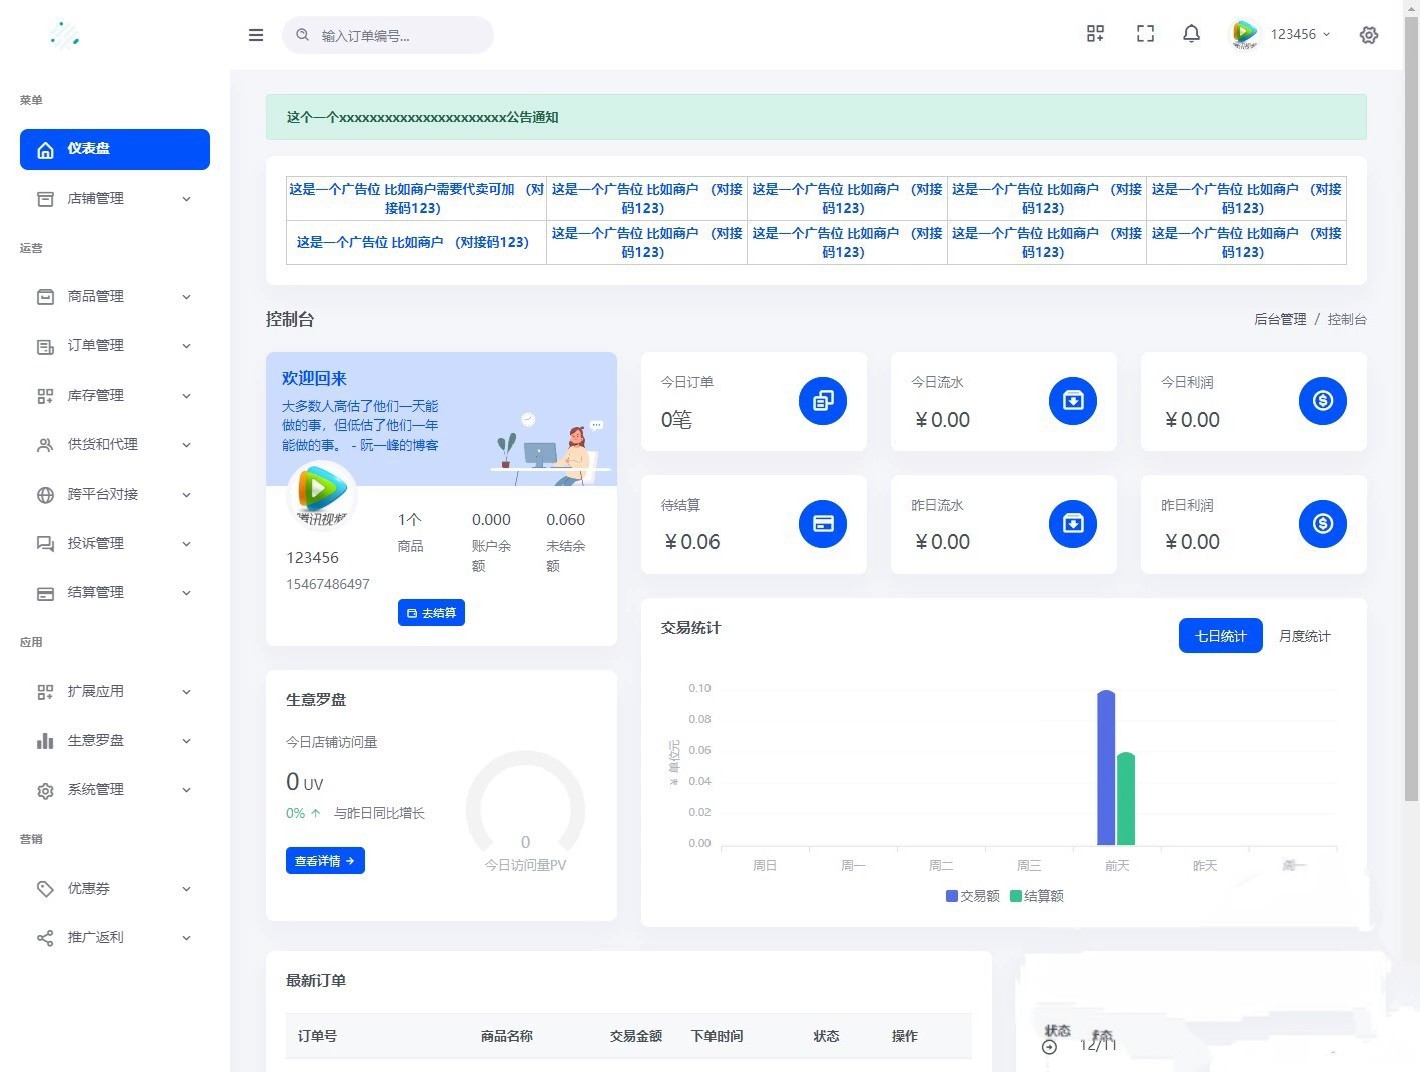Viewport: 1420px width, 1072px height.
Task: Expand the 店铺管理 sidebar menu
Action: 115,199
